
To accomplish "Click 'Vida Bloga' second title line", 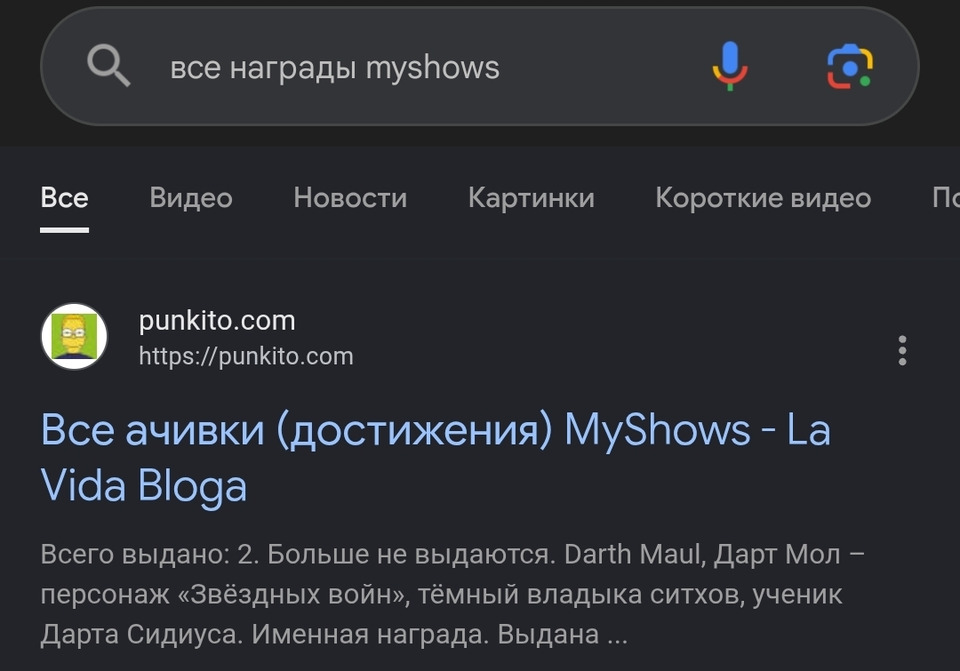I will (x=143, y=486).
